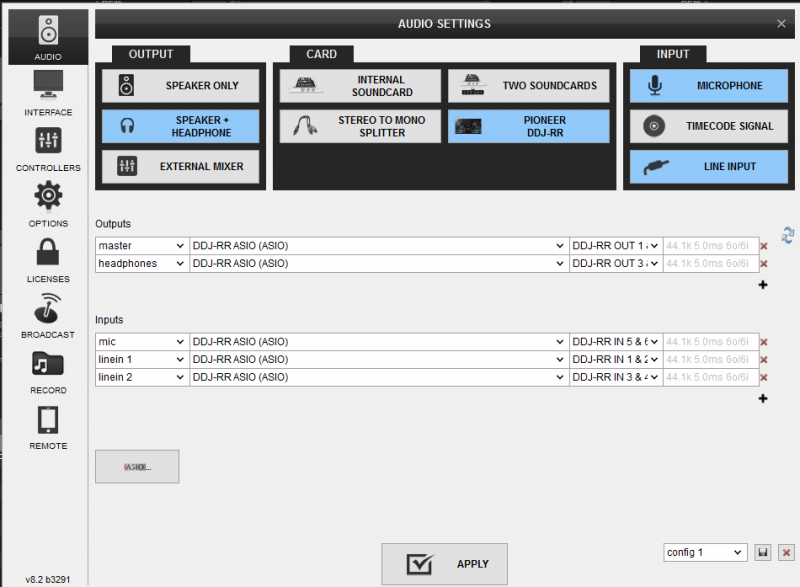Remove the headphones output row

coord(764,264)
